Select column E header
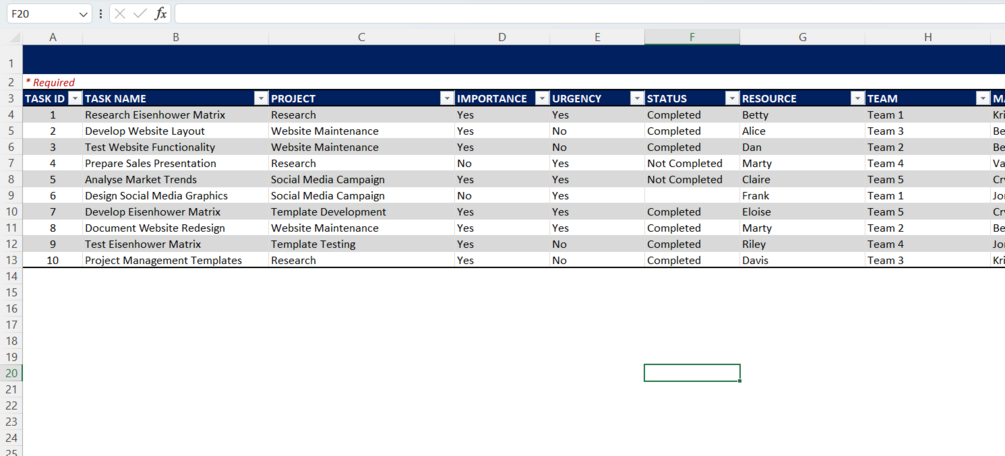Viewport: 1005px width, 456px height. coord(597,38)
